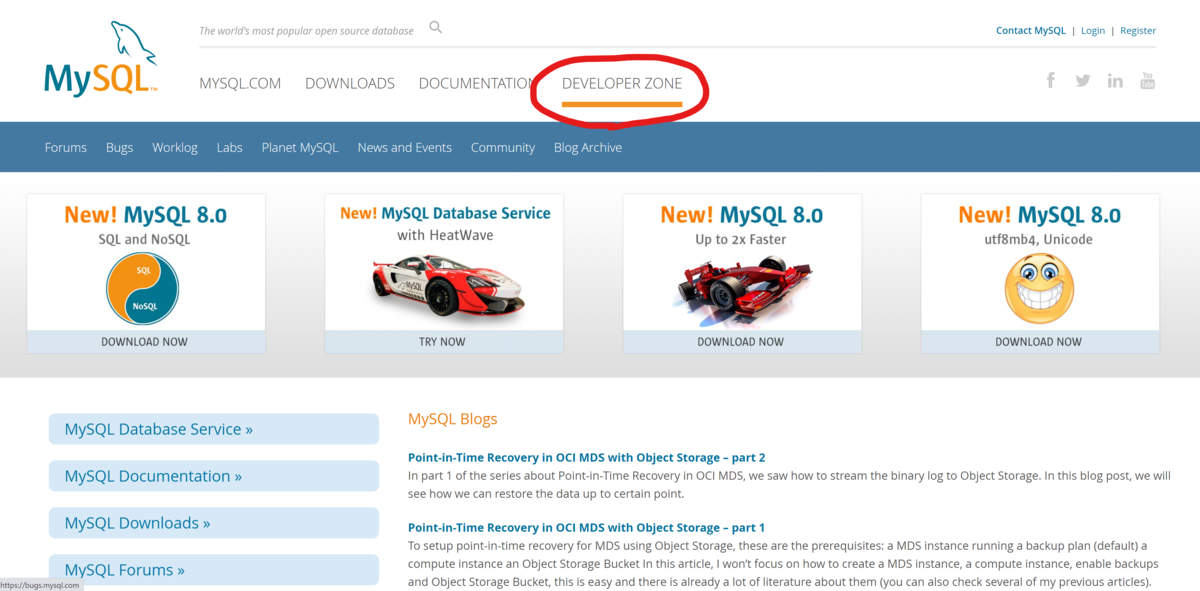Click DOWNLOAD NOW under utf8mb4, Unicode
The height and width of the screenshot is (591, 1200).
tap(1040, 341)
